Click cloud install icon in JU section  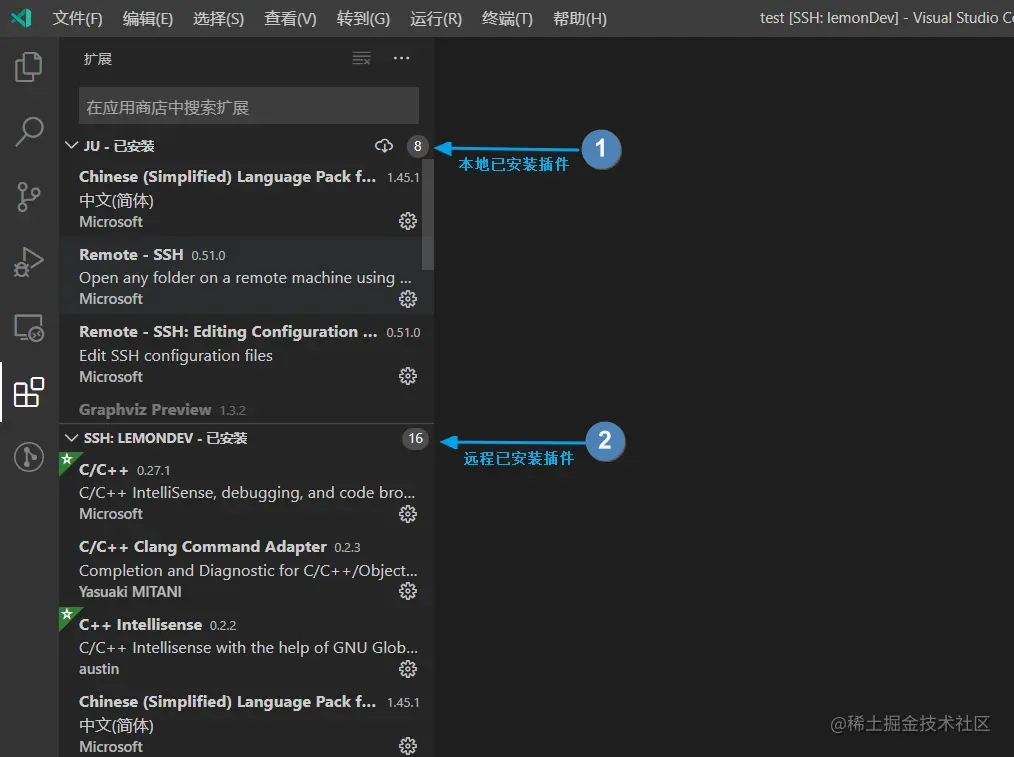coord(384,146)
